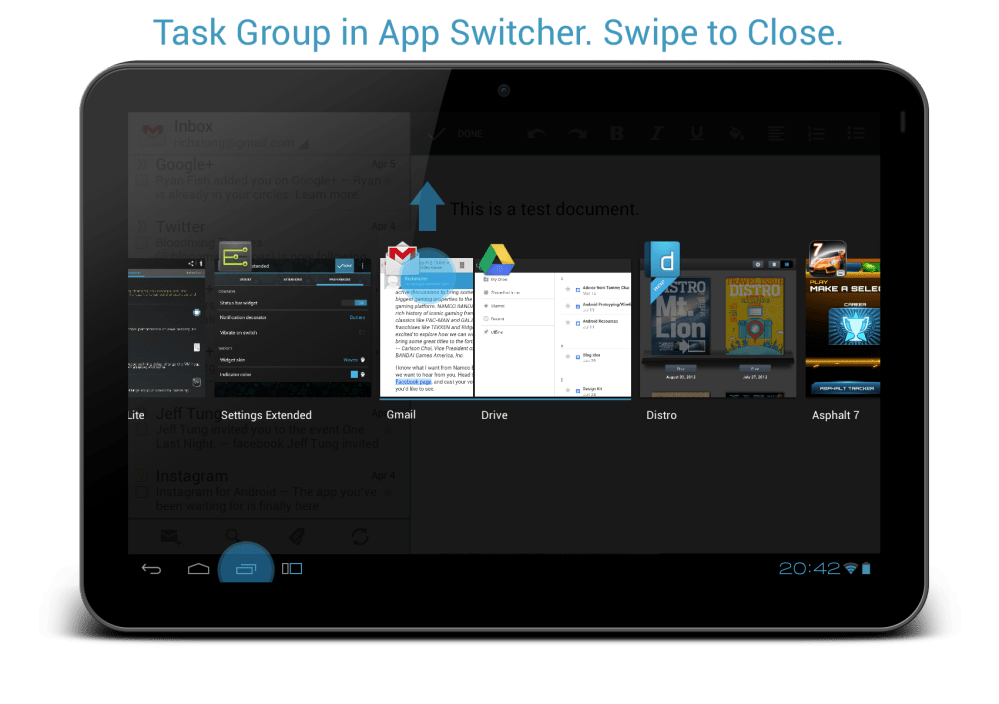The width and height of the screenshot is (999, 704).
Task: Select the Instagram email checkbox
Action: 142,493
